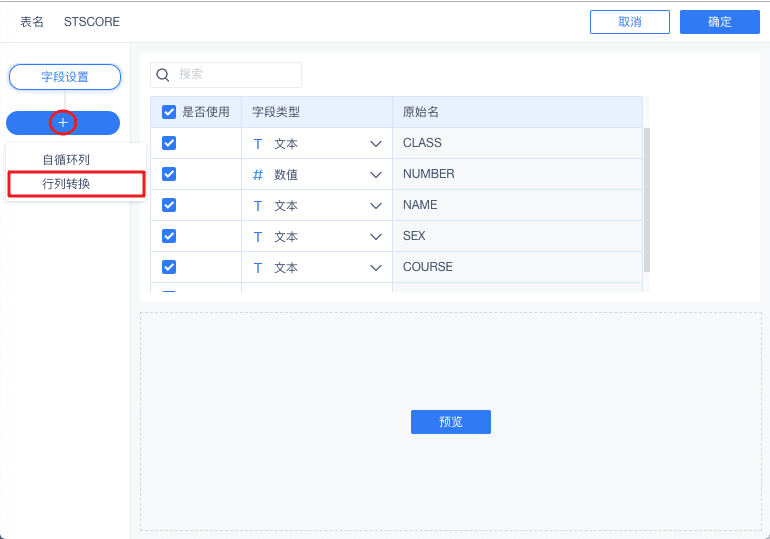Toggle the select-all 是否使用 header checkbox

tap(169, 112)
